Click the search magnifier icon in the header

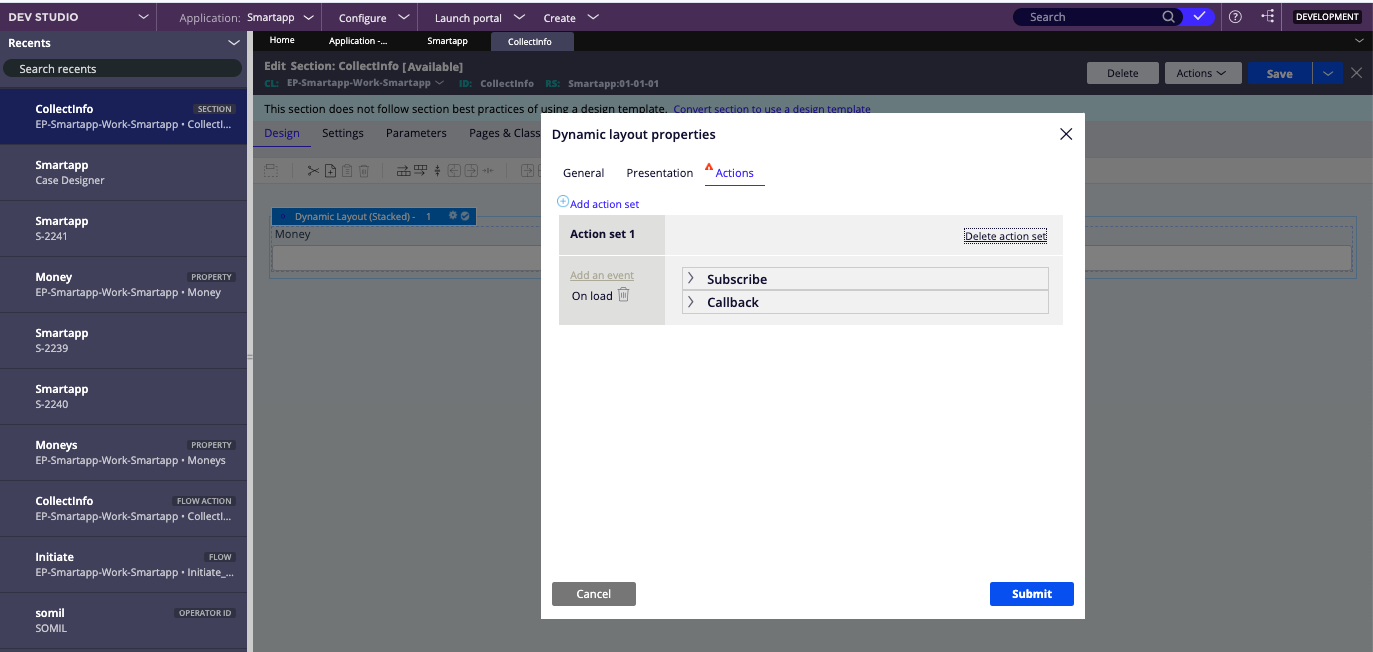tap(1169, 17)
